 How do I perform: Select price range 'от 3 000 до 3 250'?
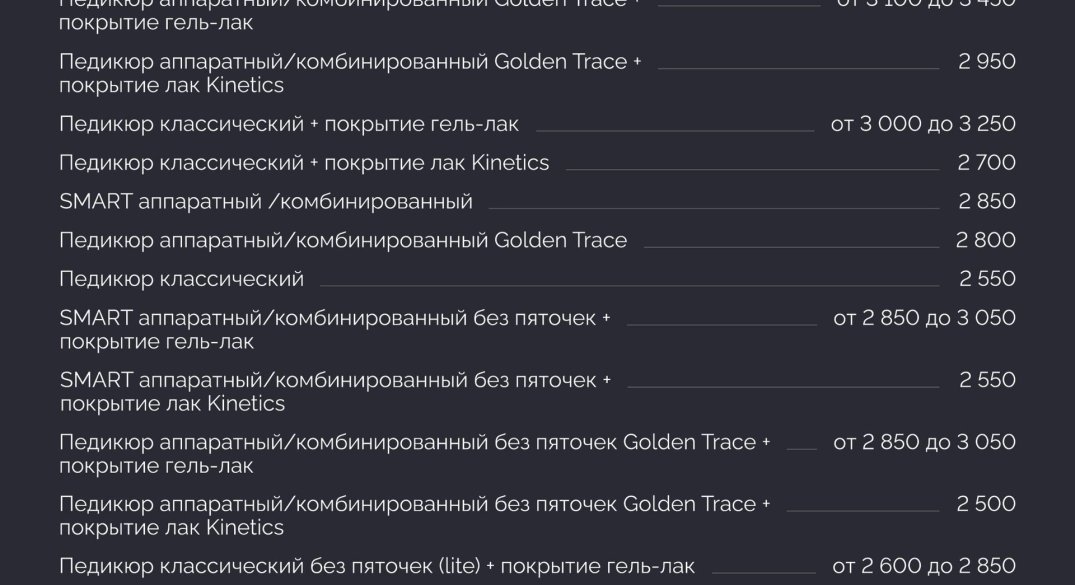(x=923, y=124)
